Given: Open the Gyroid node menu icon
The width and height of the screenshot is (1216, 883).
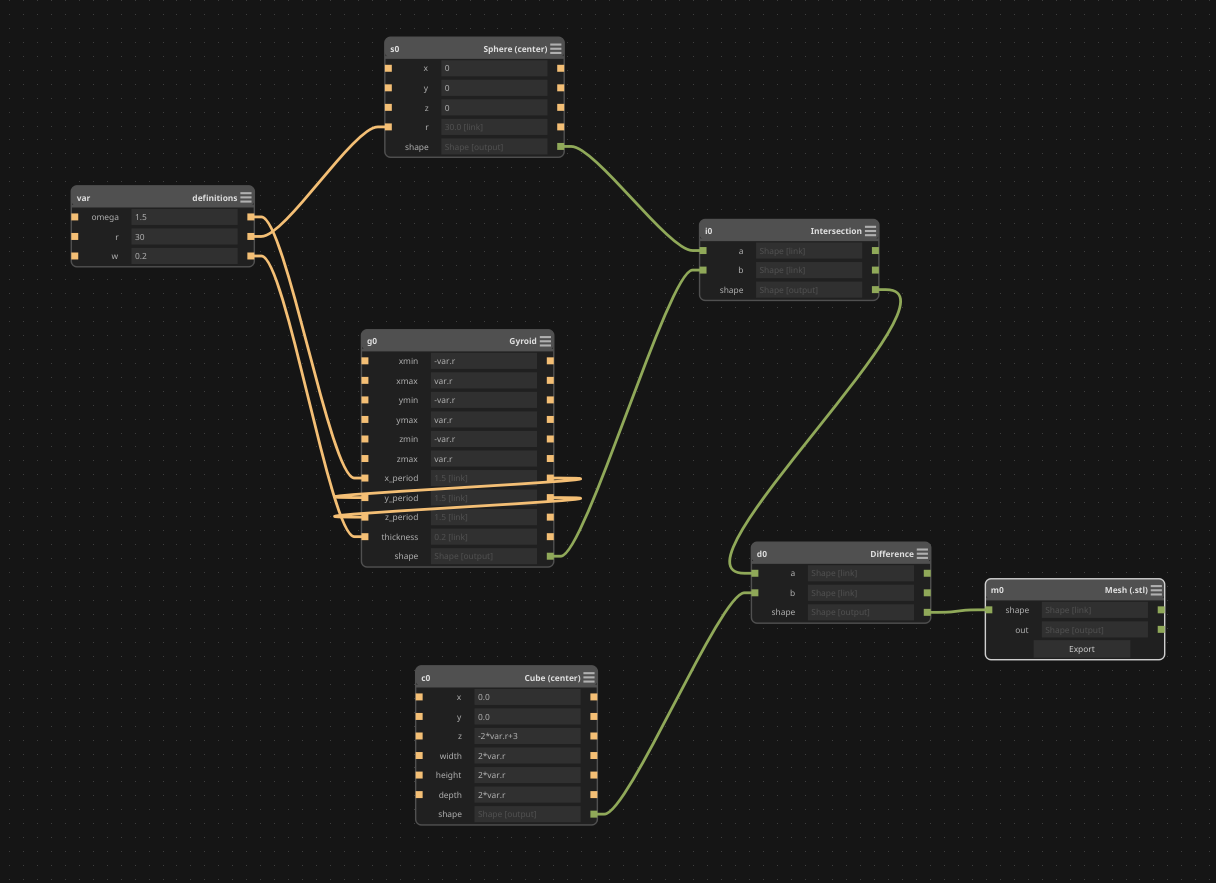Looking at the screenshot, I should point(545,342).
